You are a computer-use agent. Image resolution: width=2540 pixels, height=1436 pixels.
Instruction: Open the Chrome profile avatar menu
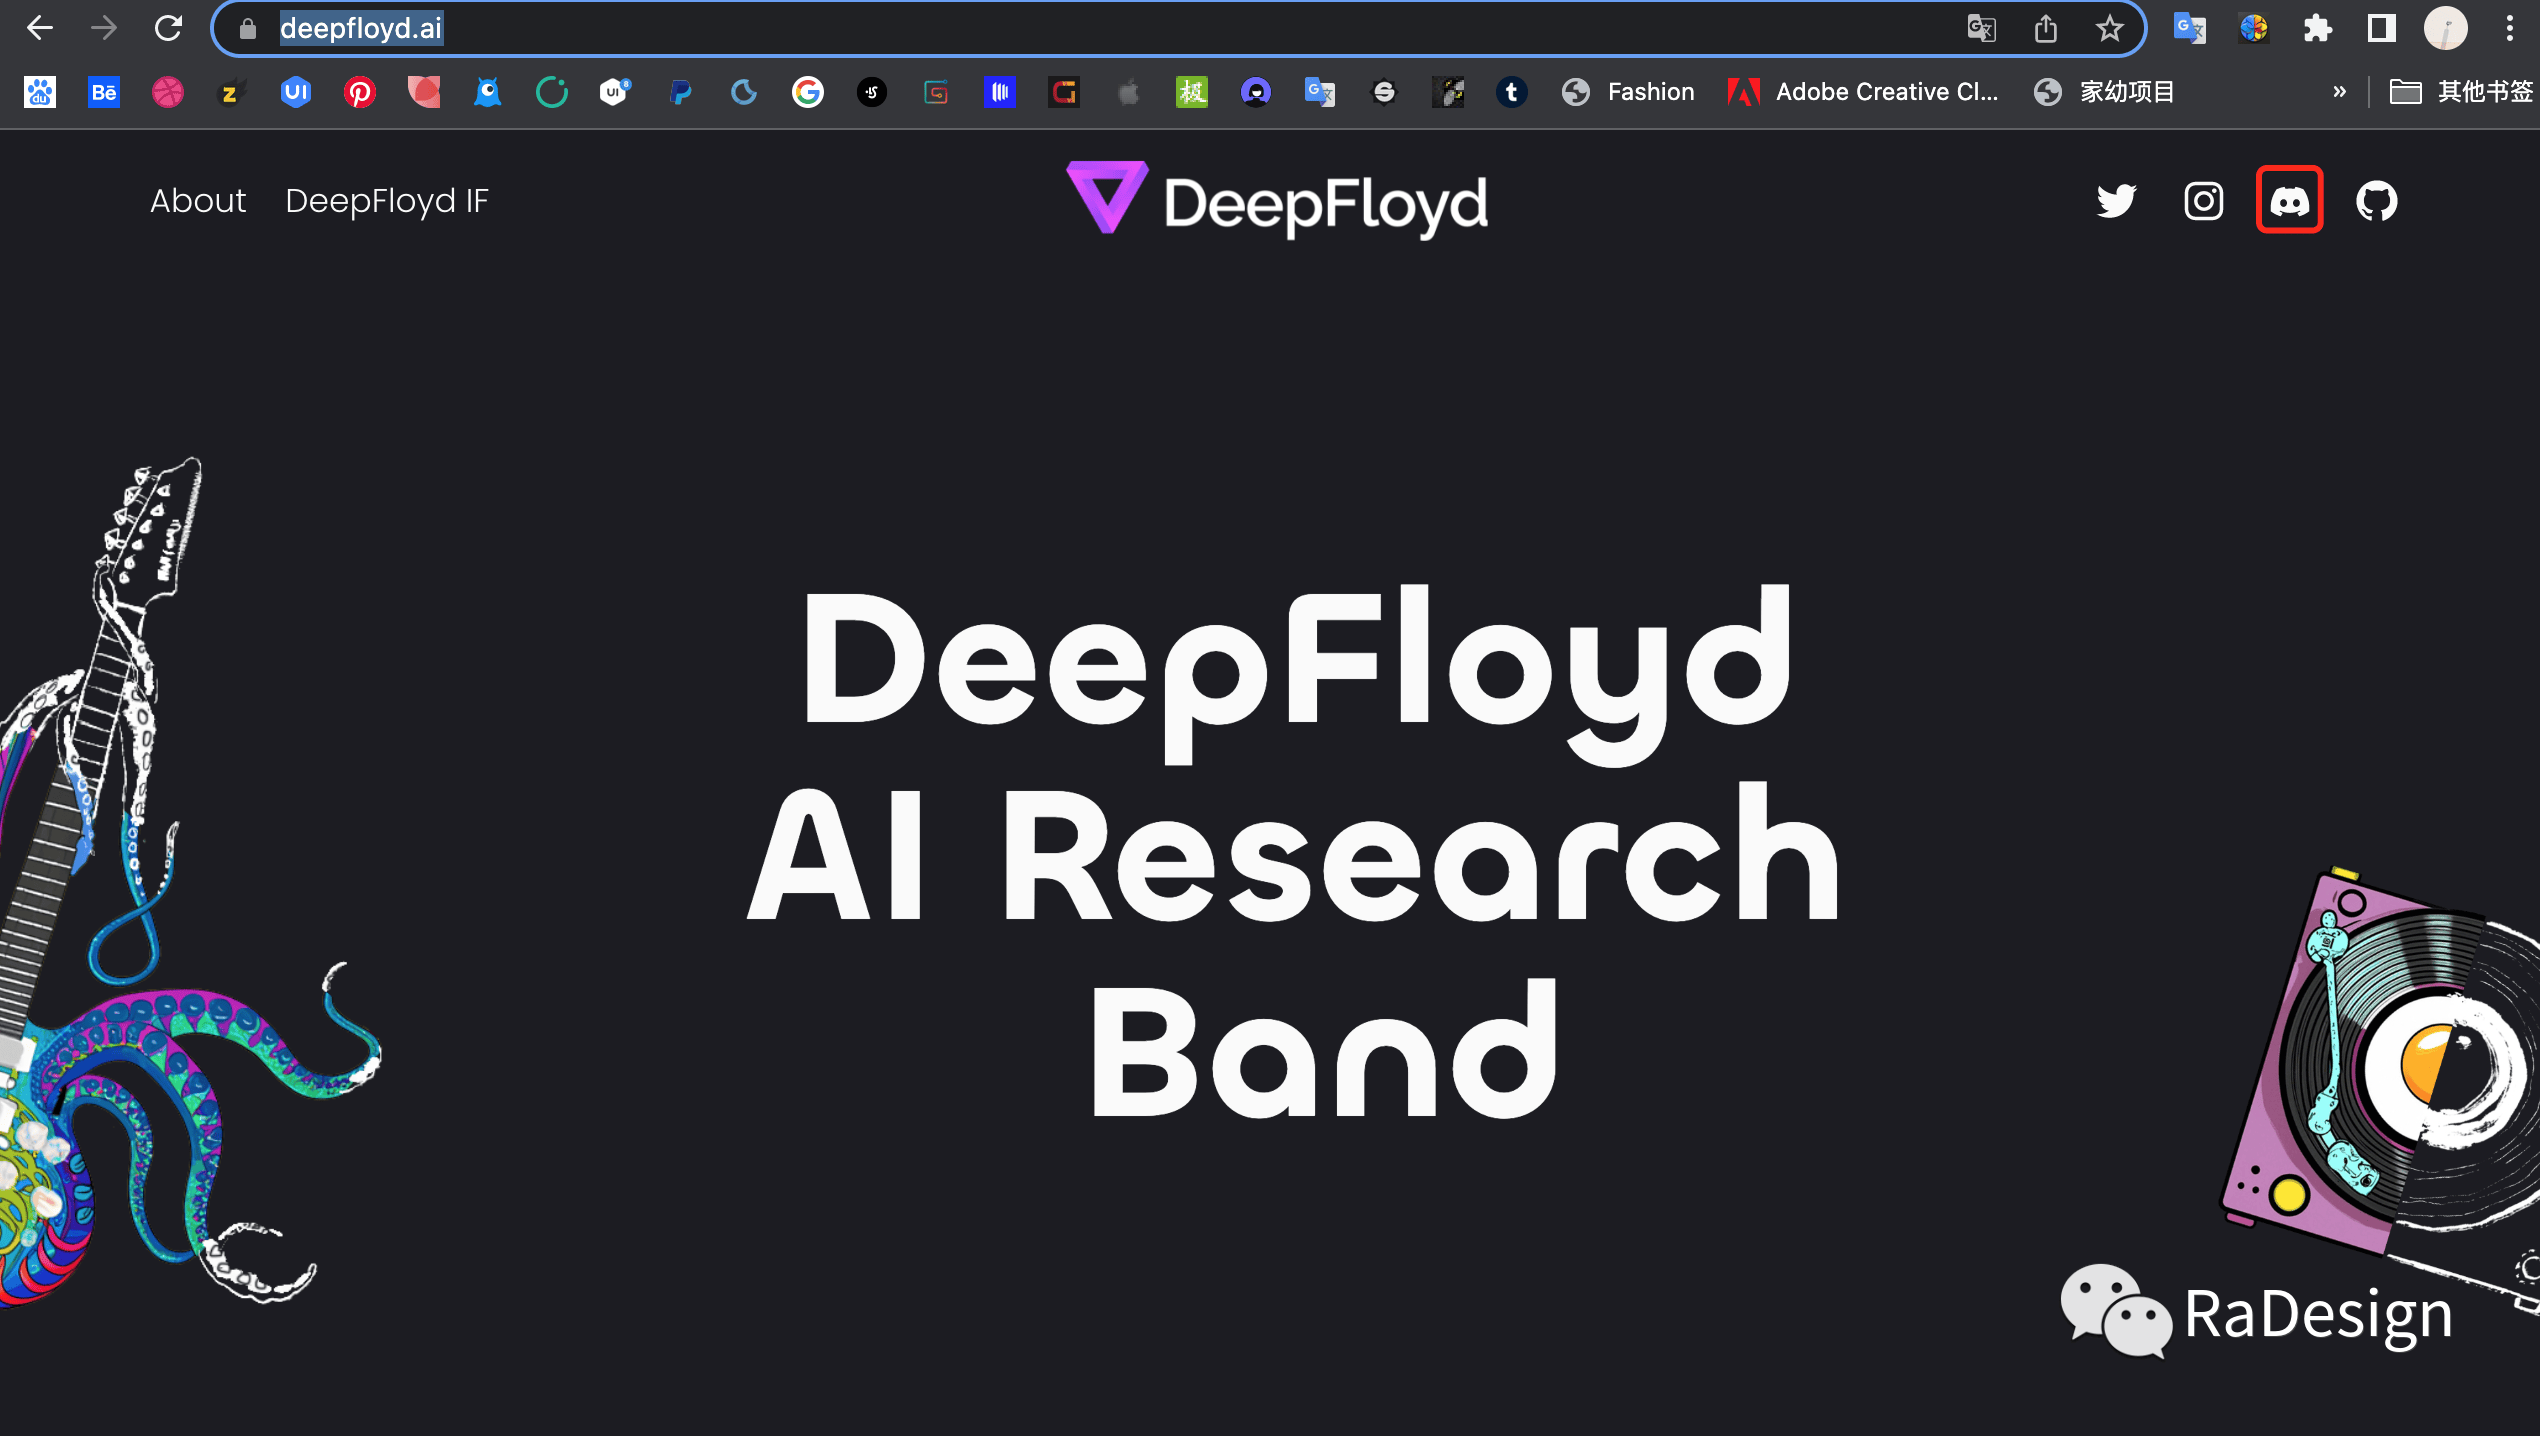(2446, 29)
